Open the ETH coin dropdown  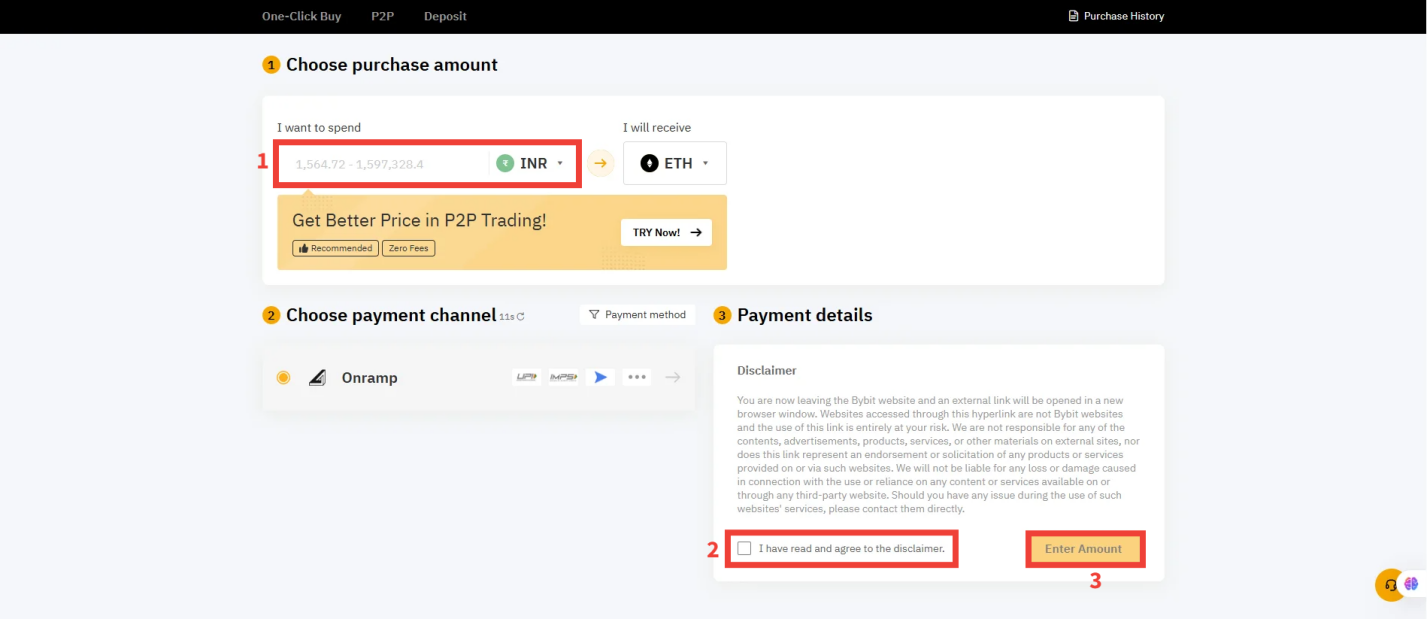[675, 162]
